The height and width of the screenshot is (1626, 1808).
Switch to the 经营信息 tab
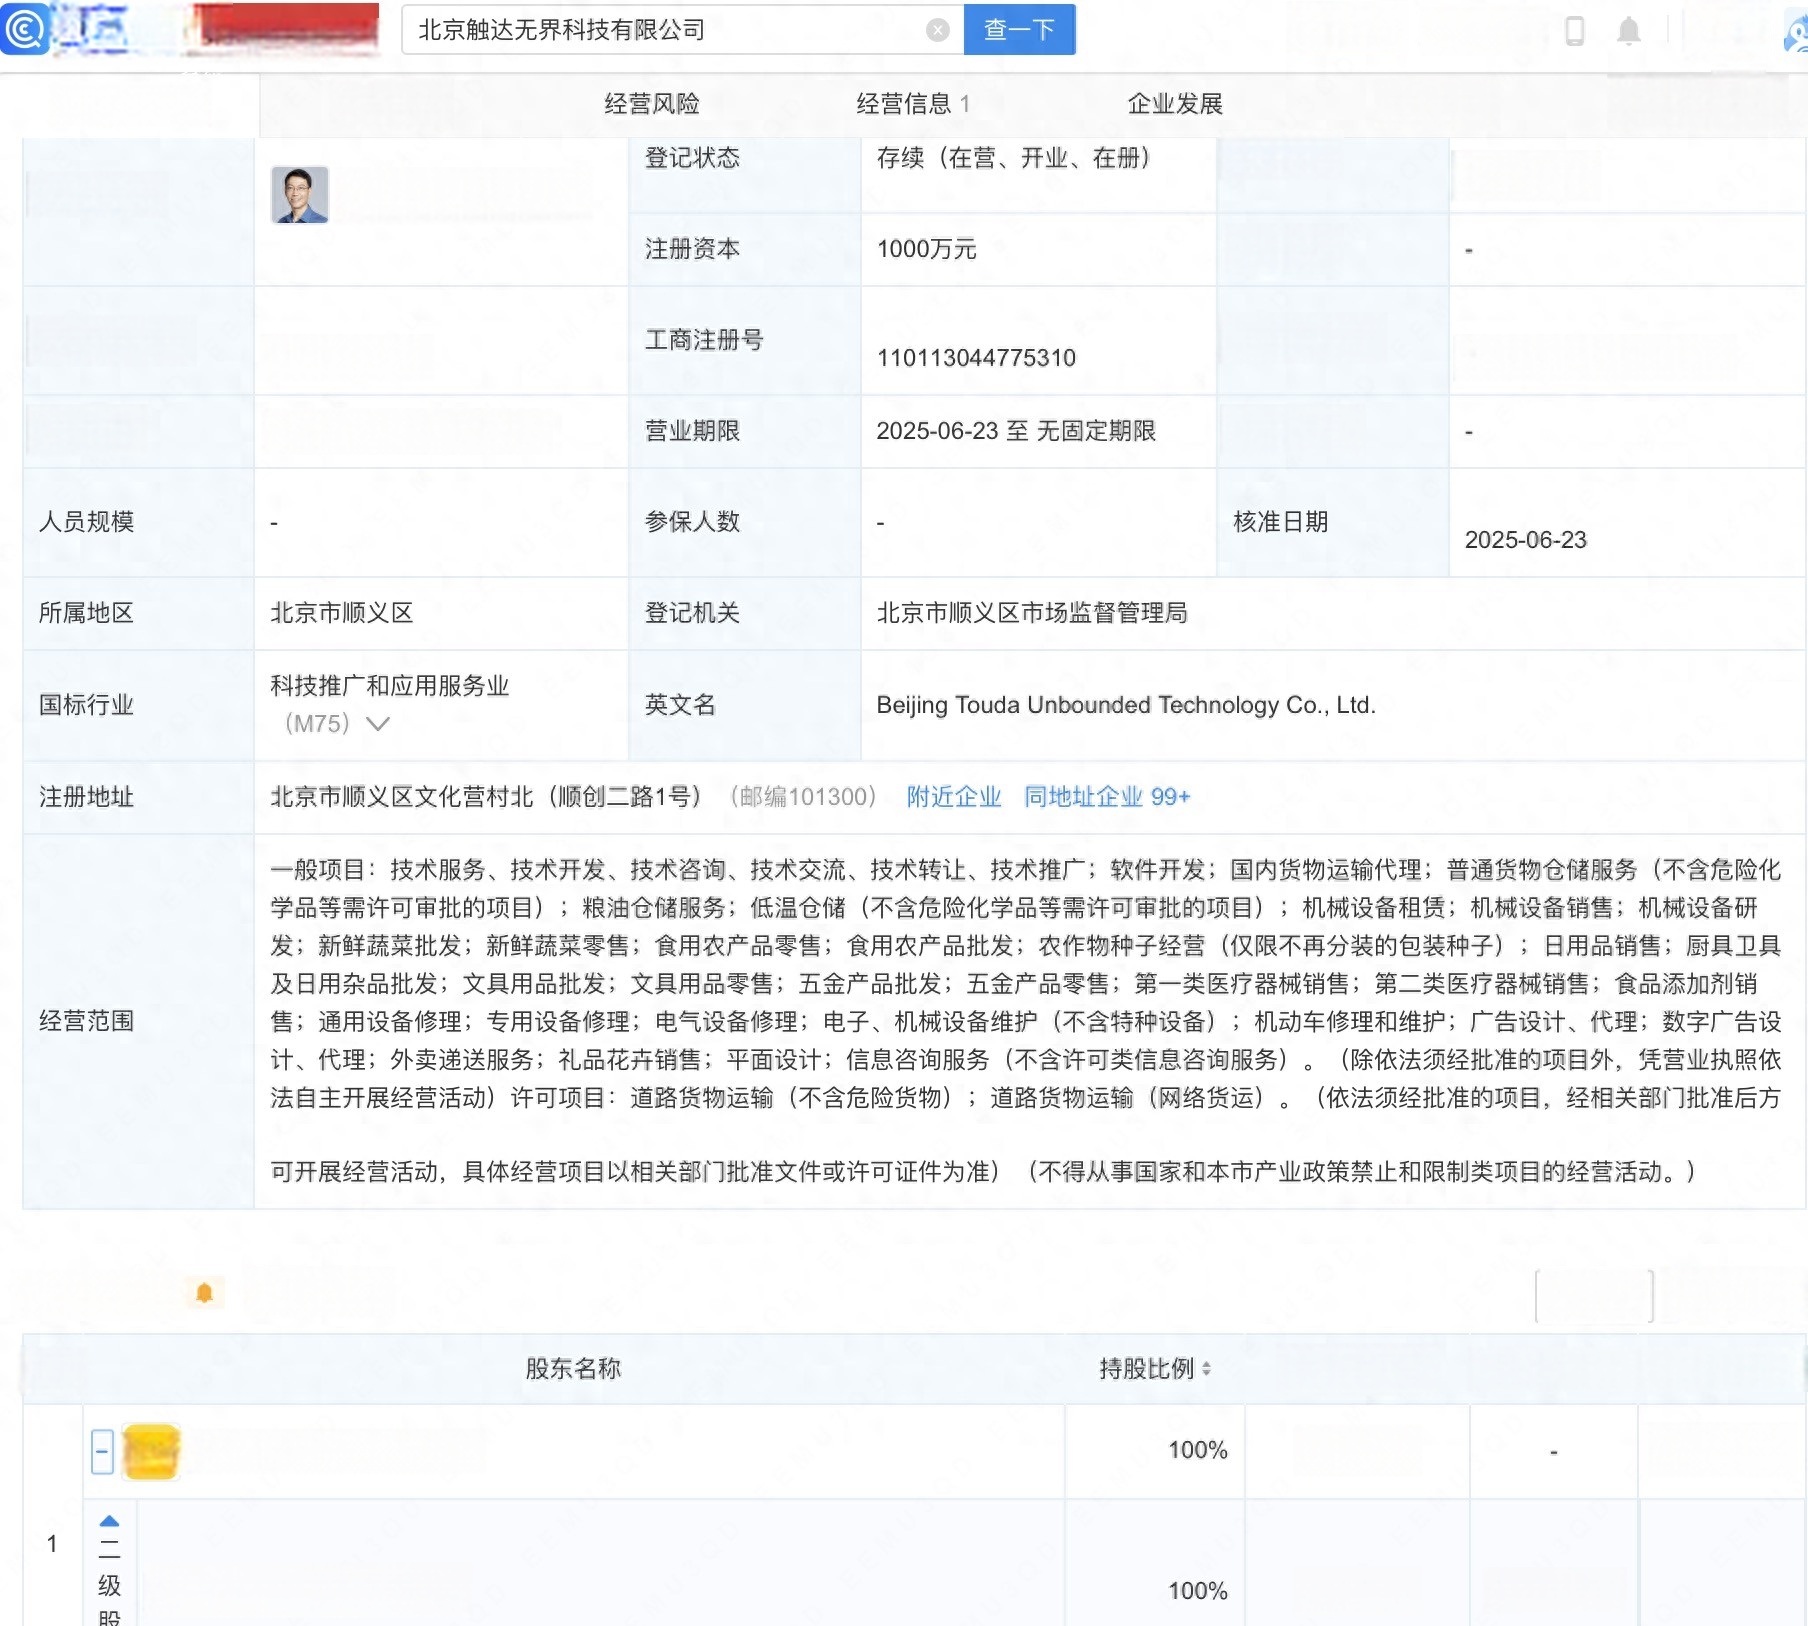click(913, 104)
